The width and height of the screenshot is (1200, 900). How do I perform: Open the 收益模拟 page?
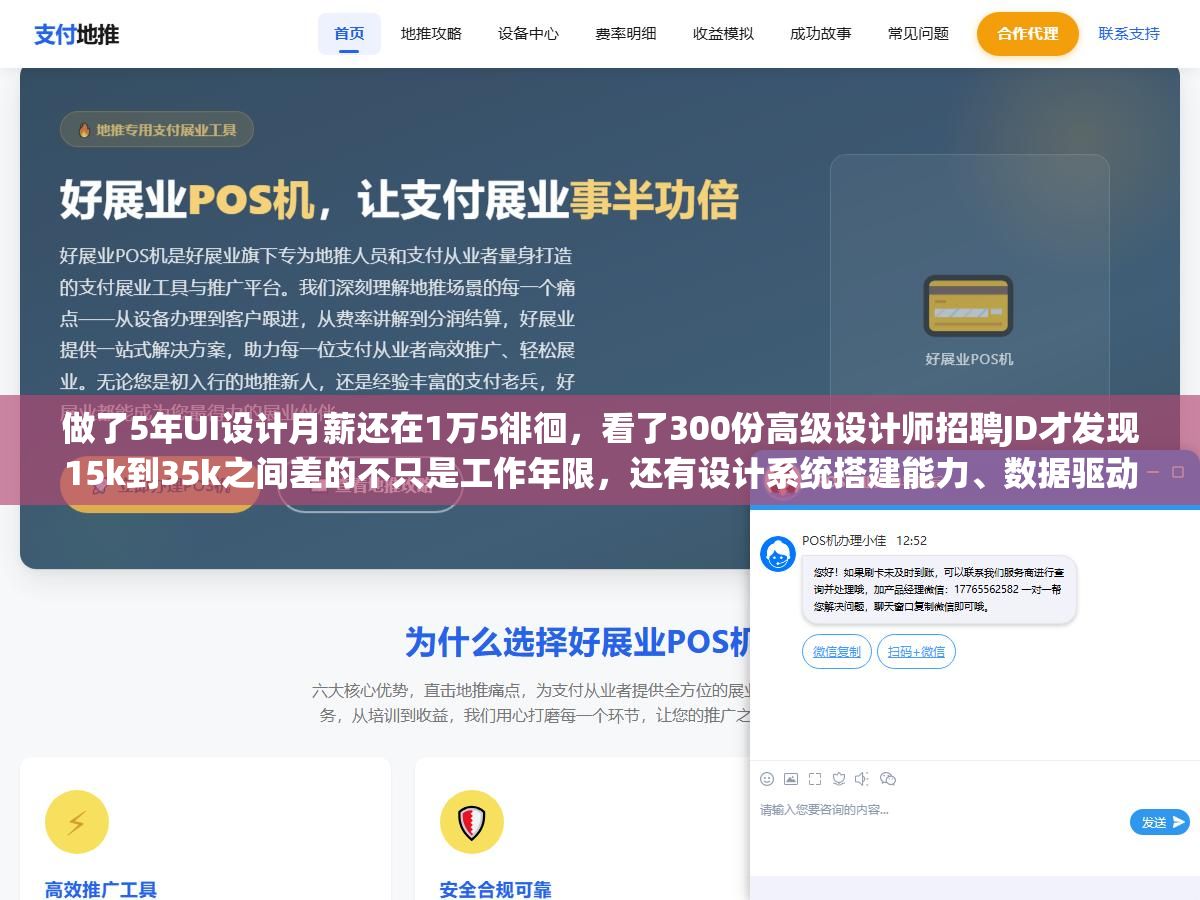[x=723, y=33]
